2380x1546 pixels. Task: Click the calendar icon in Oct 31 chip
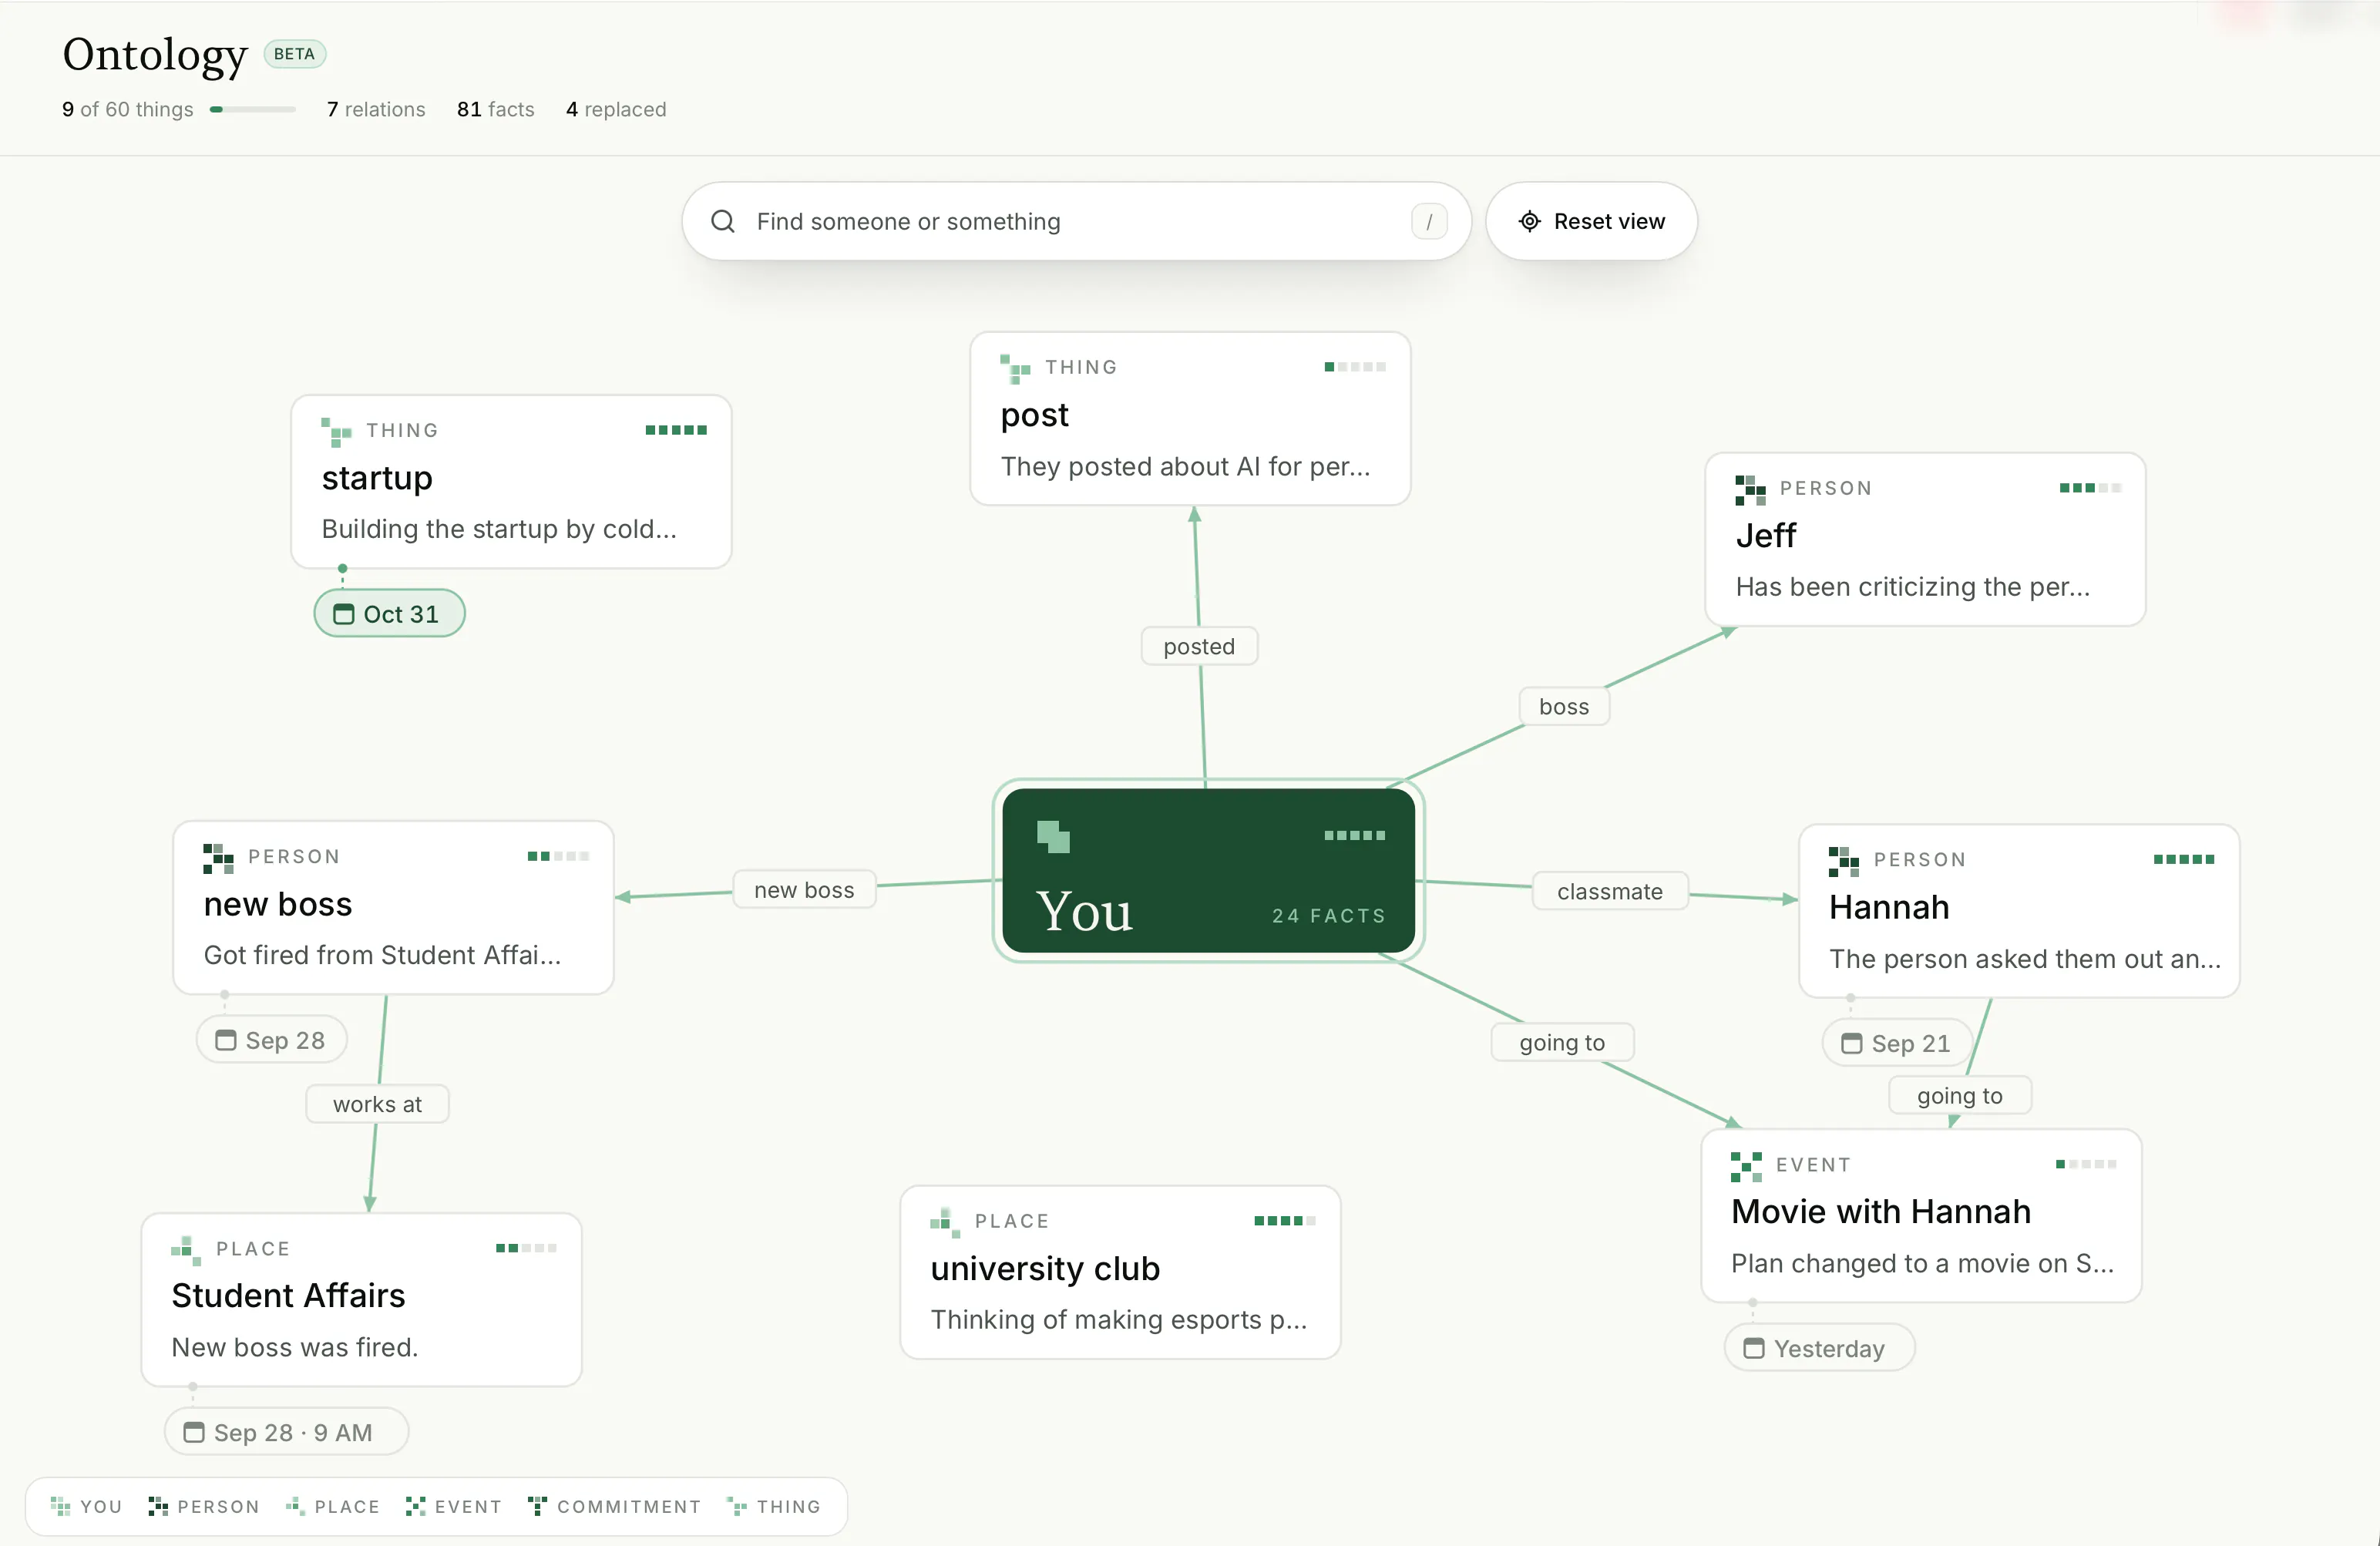[343, 614]
